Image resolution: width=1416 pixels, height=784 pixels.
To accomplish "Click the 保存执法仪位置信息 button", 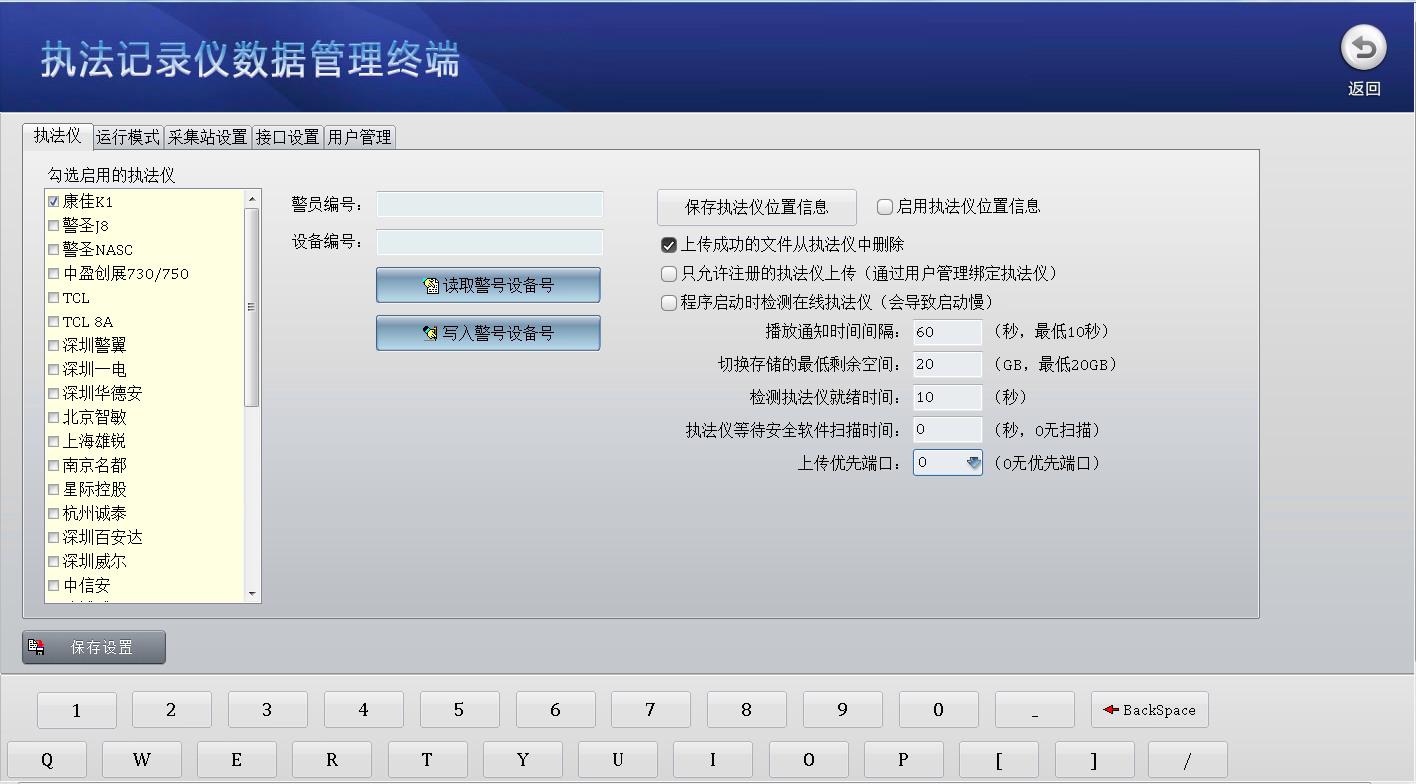I will [756, 207].
